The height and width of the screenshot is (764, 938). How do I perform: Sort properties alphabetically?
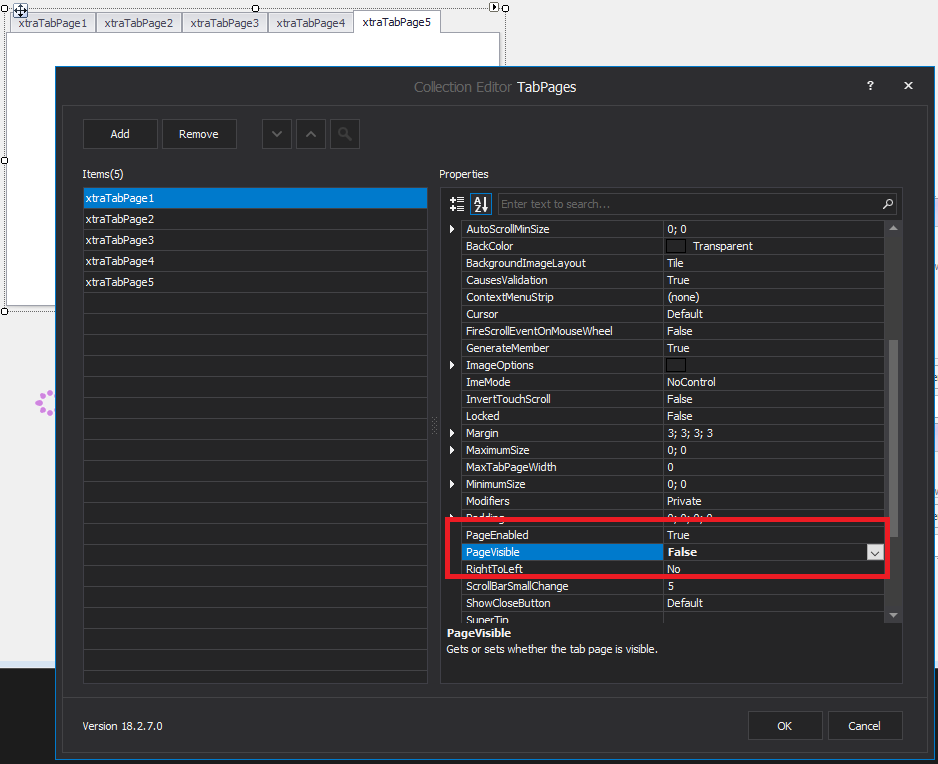(481, 203)
